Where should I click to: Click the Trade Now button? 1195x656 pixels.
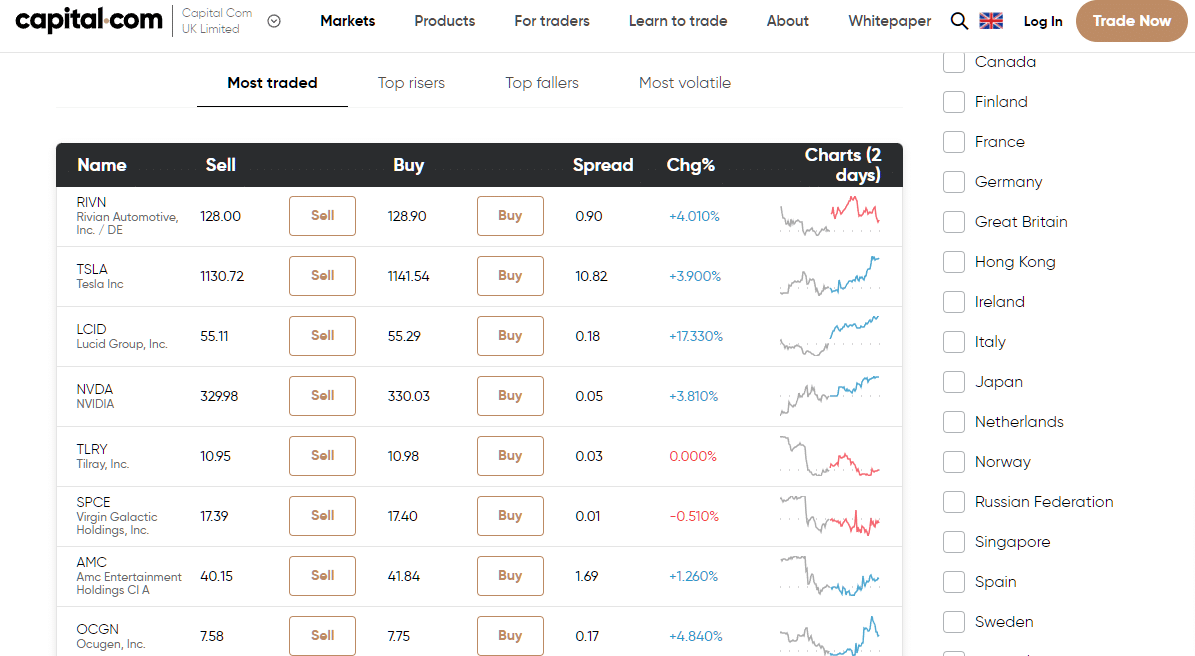[1132, 21]
